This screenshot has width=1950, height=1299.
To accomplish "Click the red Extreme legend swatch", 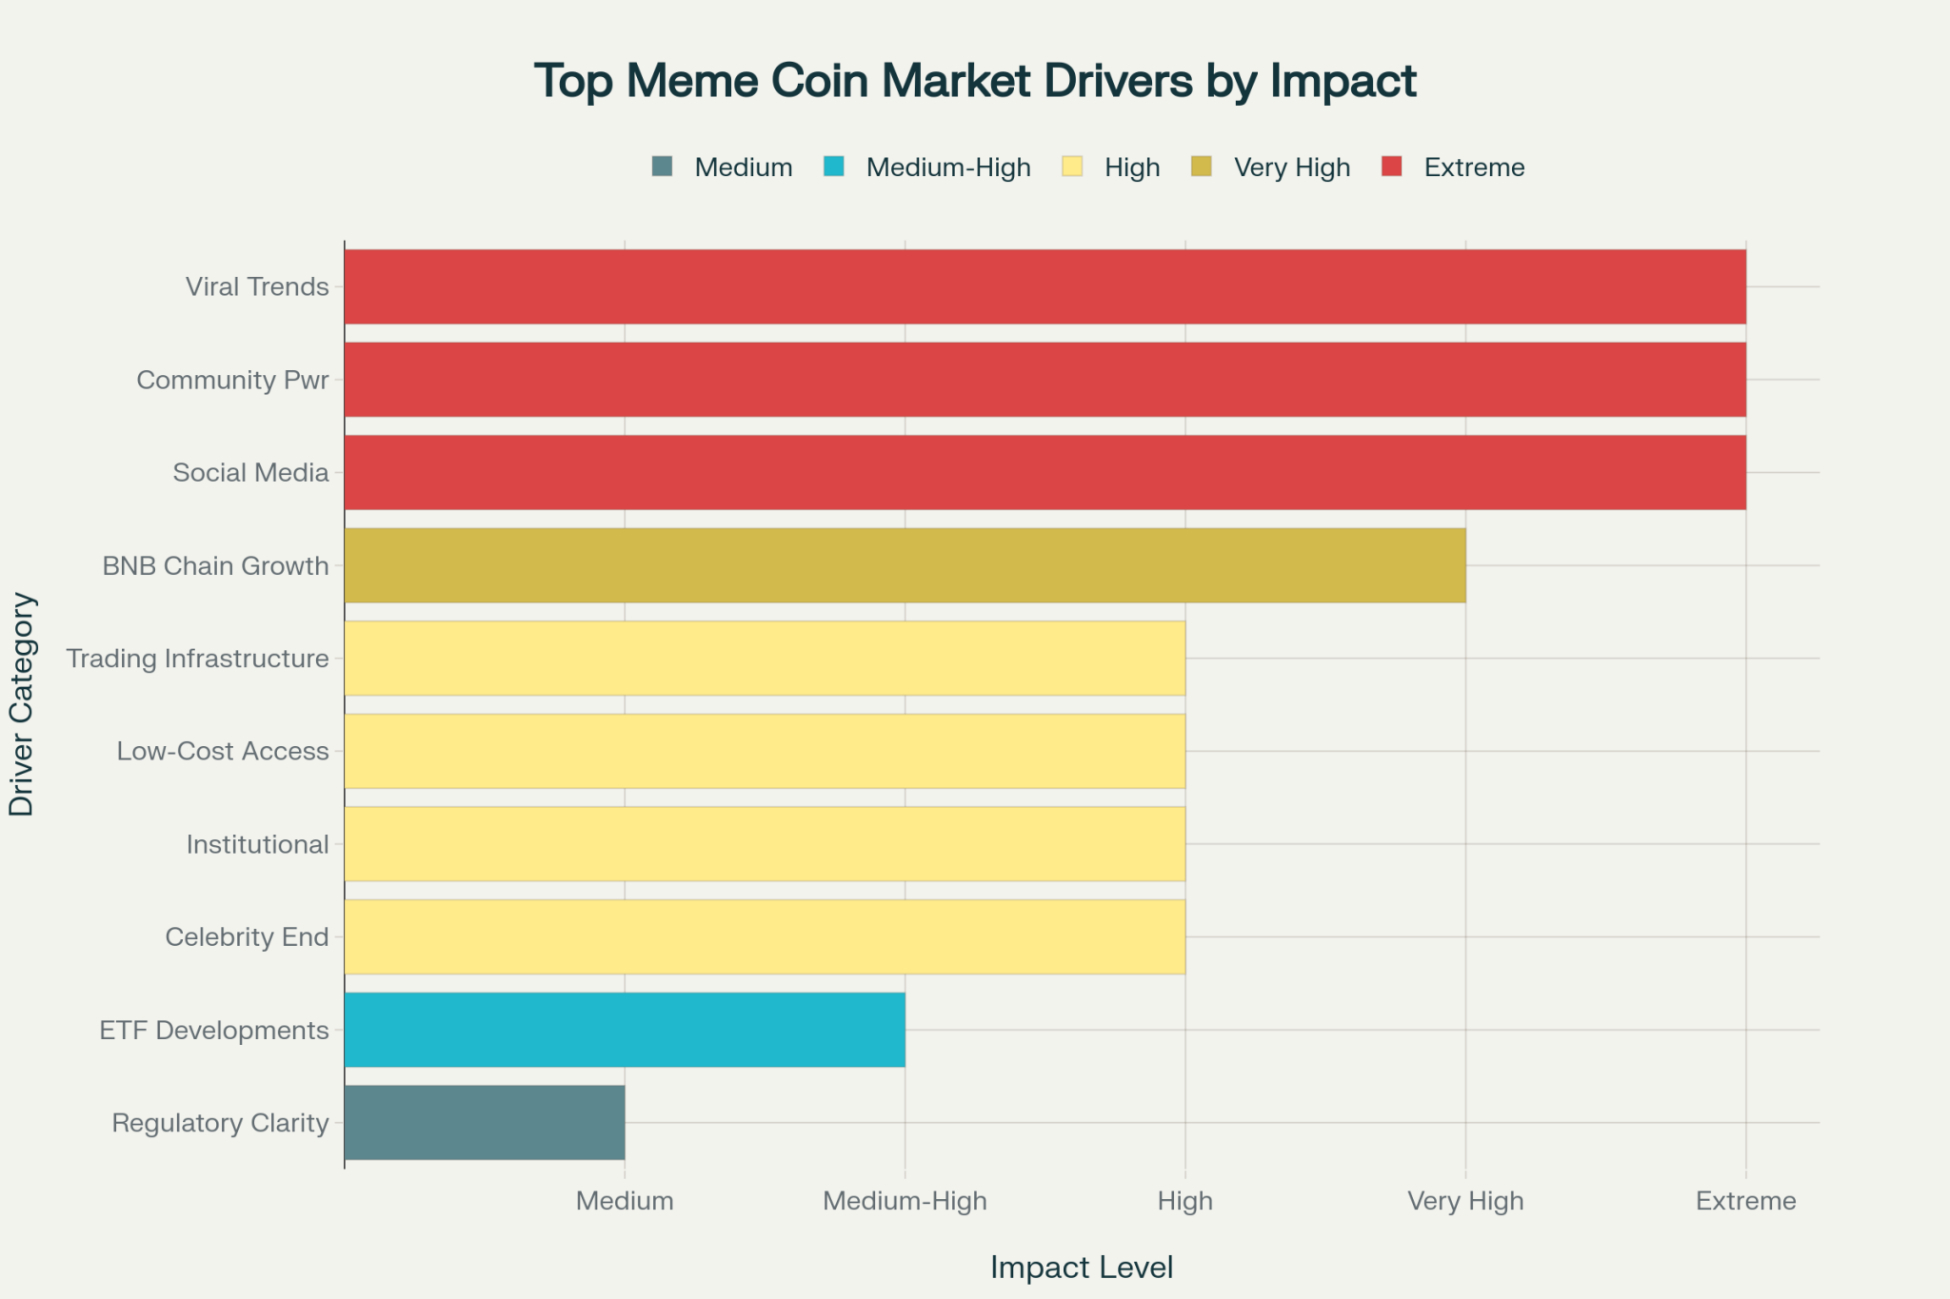I will click(x=1391, y=166).
